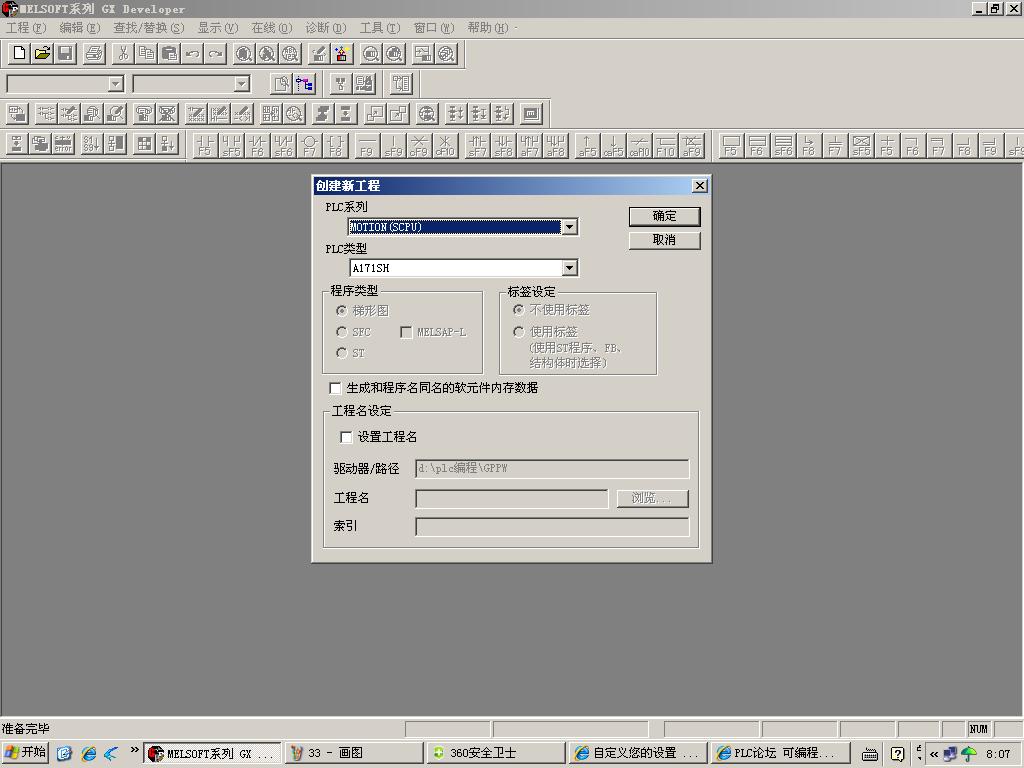This screenshot has height=768, width=1024.
Task: Close the 创建新工程 dialog
Action: point(699,185)
